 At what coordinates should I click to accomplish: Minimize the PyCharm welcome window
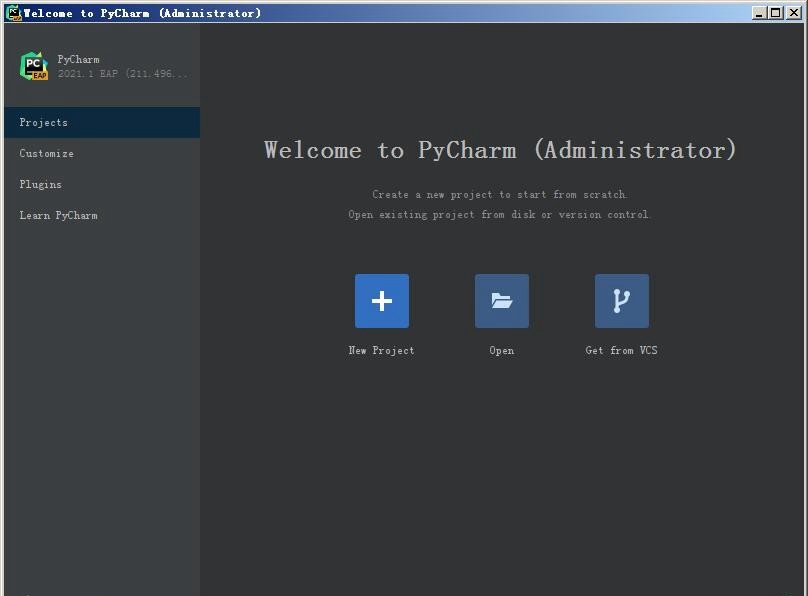pos(759,13)
